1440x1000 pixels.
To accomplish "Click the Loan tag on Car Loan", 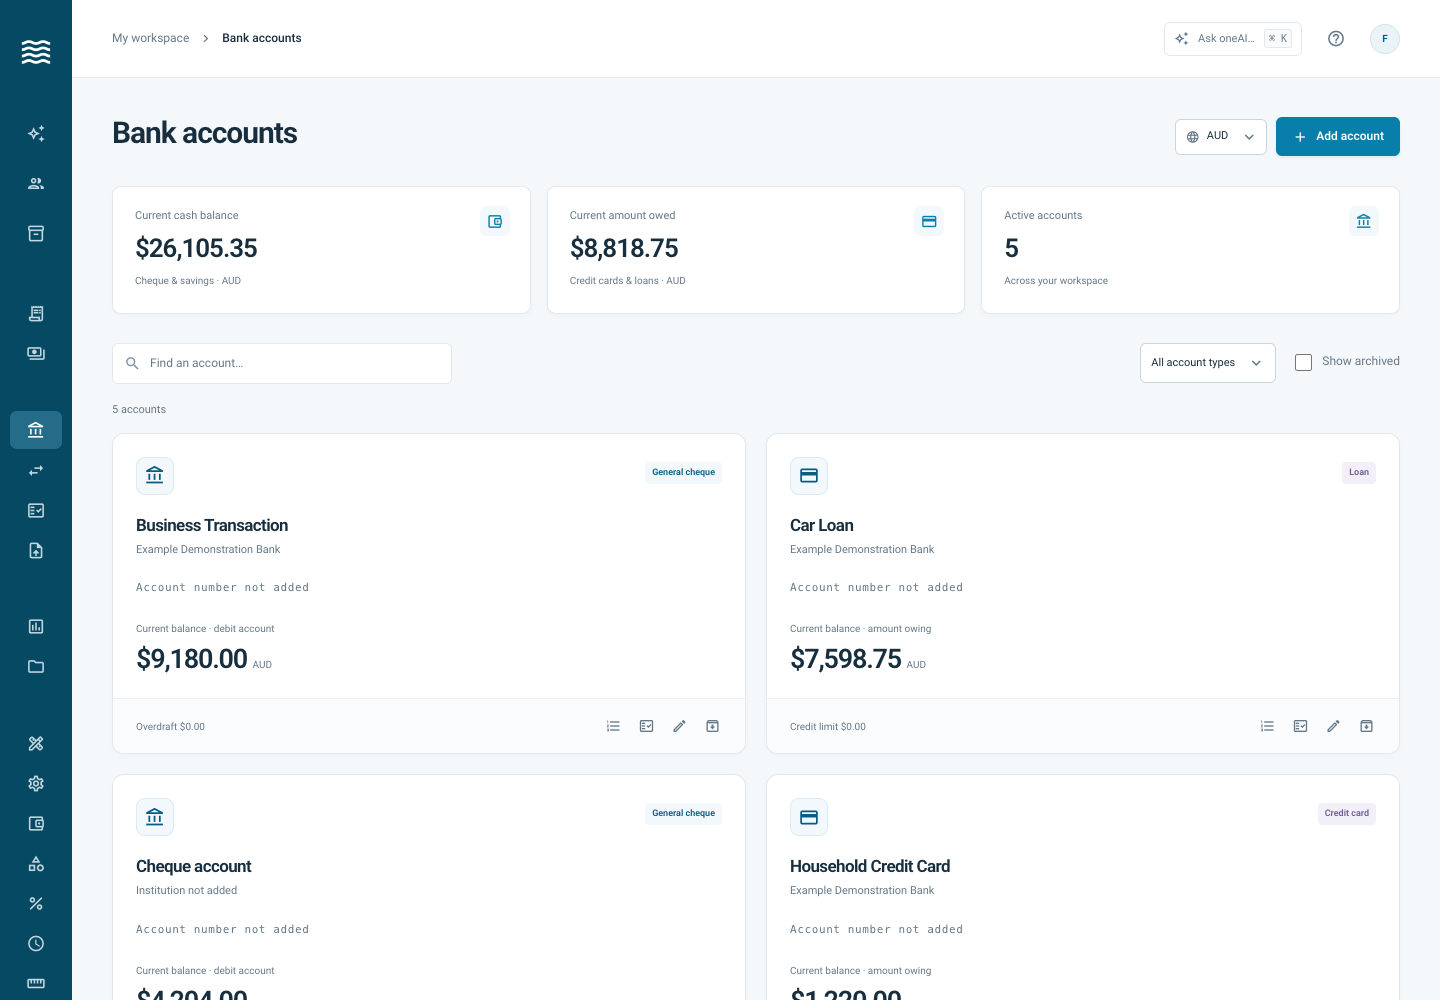I will [1359, 472].
